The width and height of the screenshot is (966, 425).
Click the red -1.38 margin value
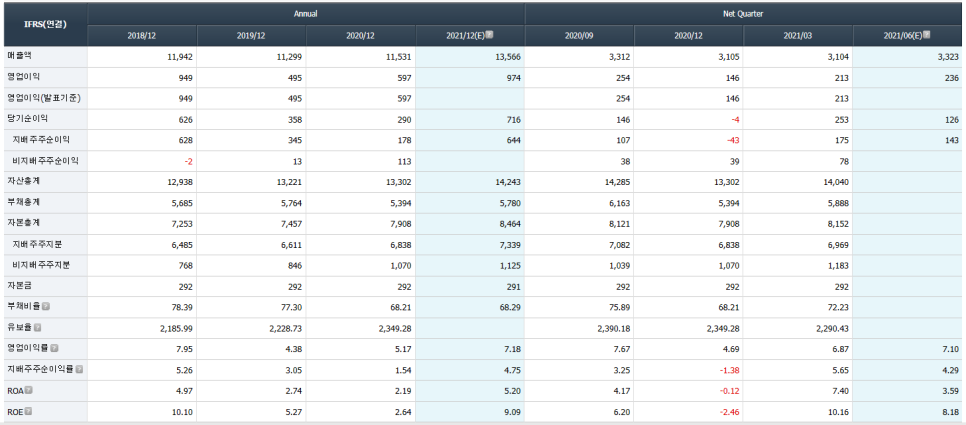[729, 370]
